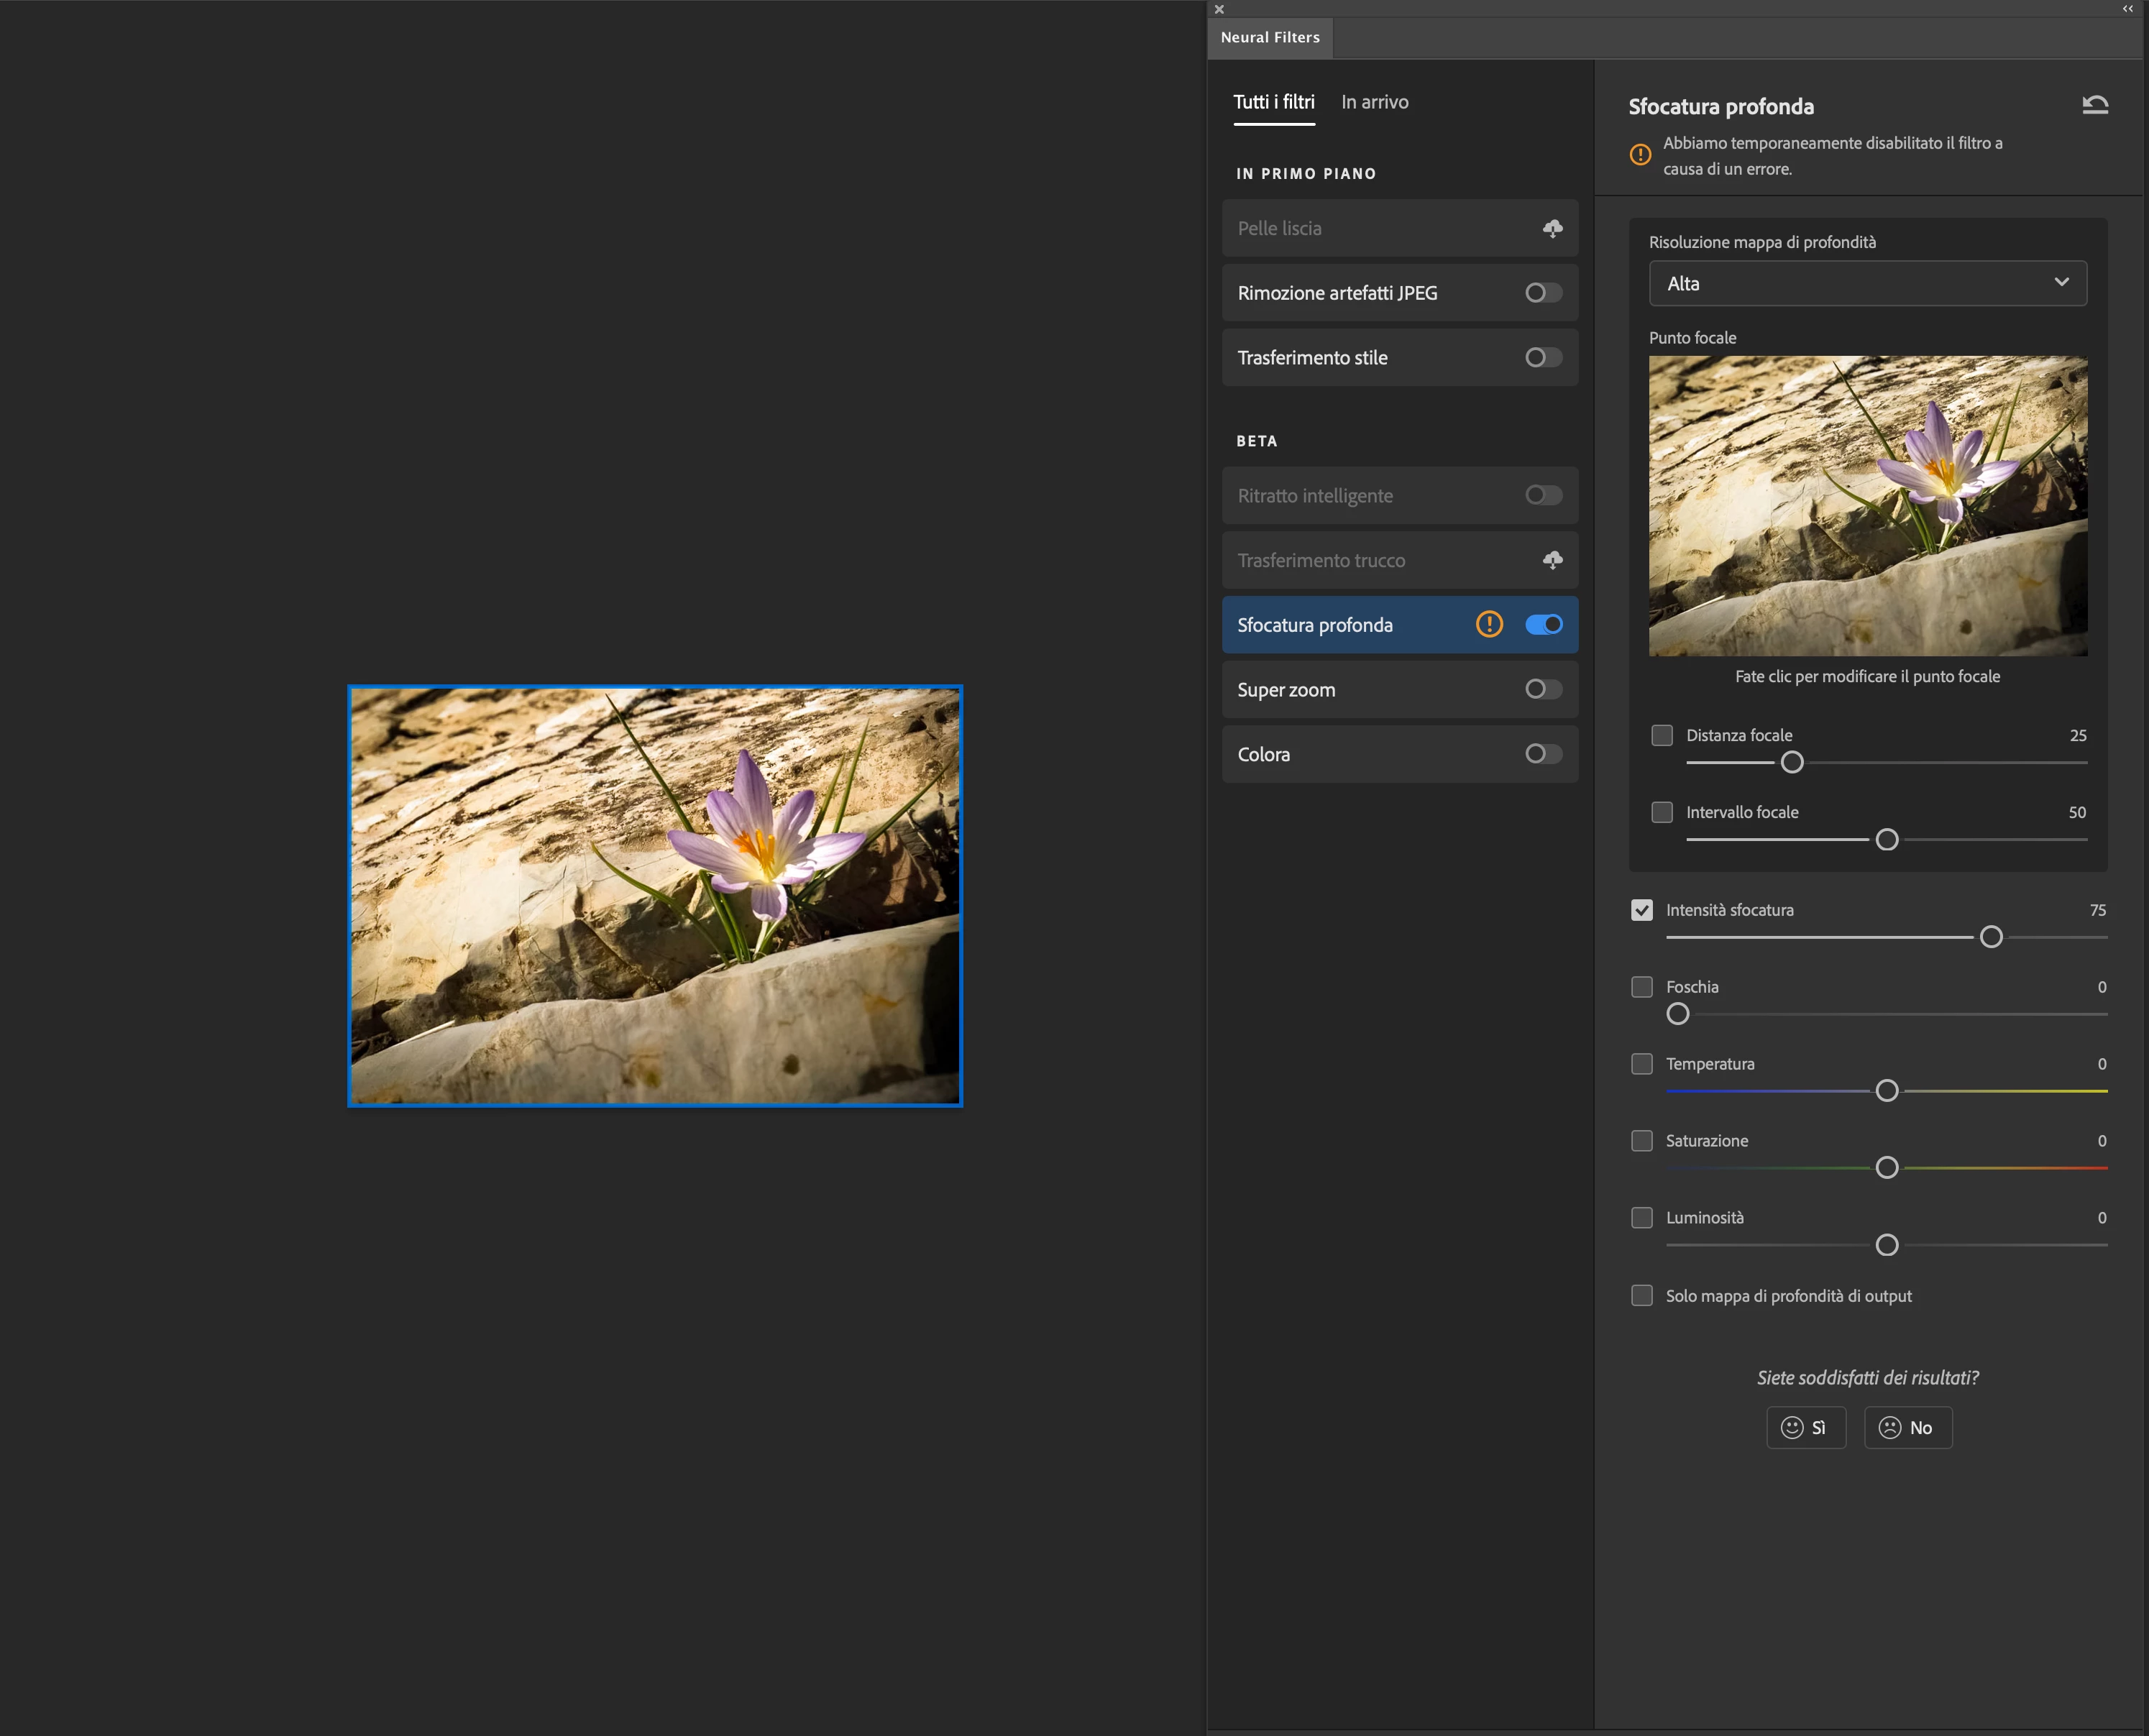Select the Tutti i filtri tab

coord(1273,102)
